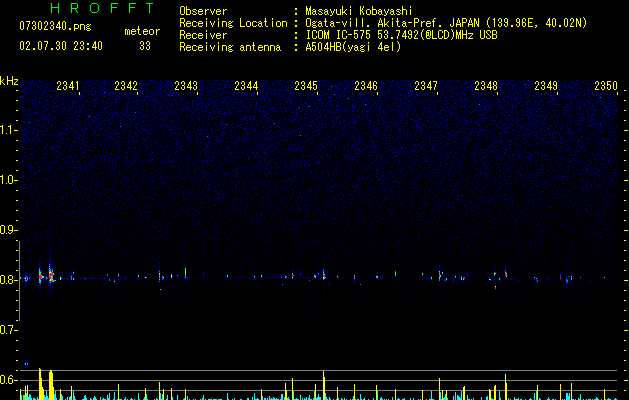Click time marker 2349
Screen dimensions: 629x400
coord(546,86)
